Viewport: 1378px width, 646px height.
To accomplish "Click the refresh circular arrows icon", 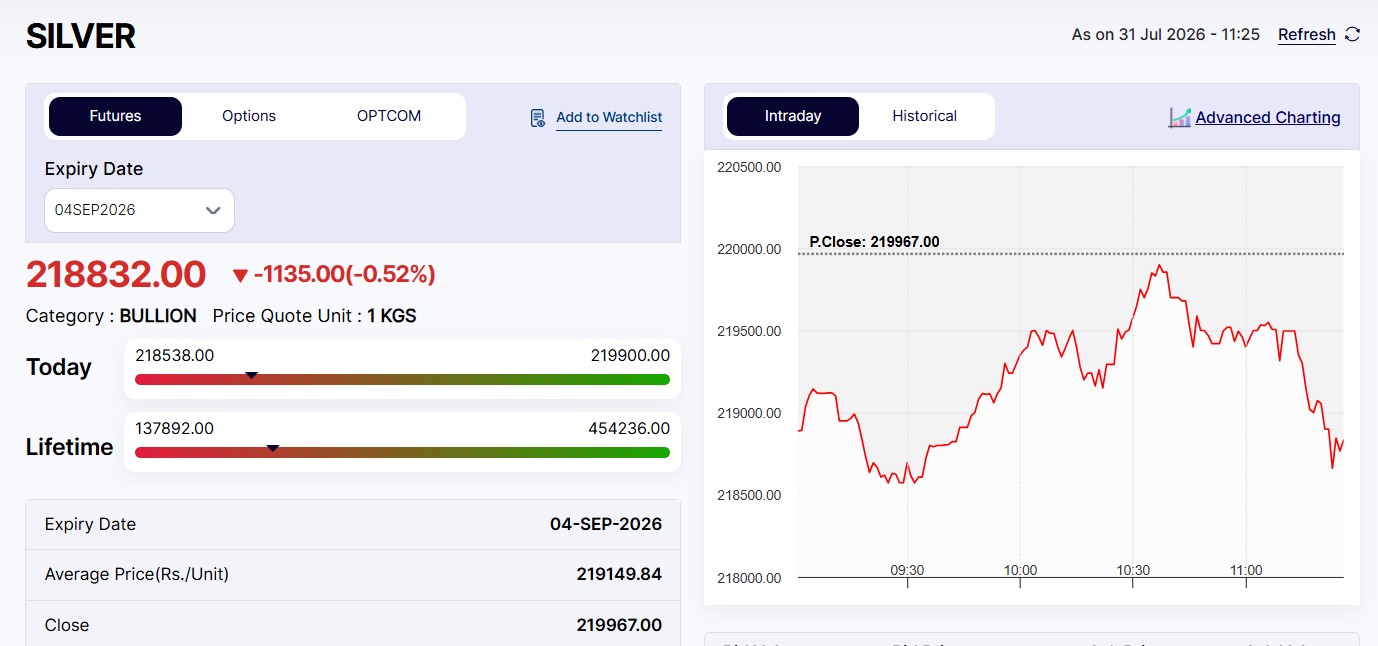I will coord(1352,34).
